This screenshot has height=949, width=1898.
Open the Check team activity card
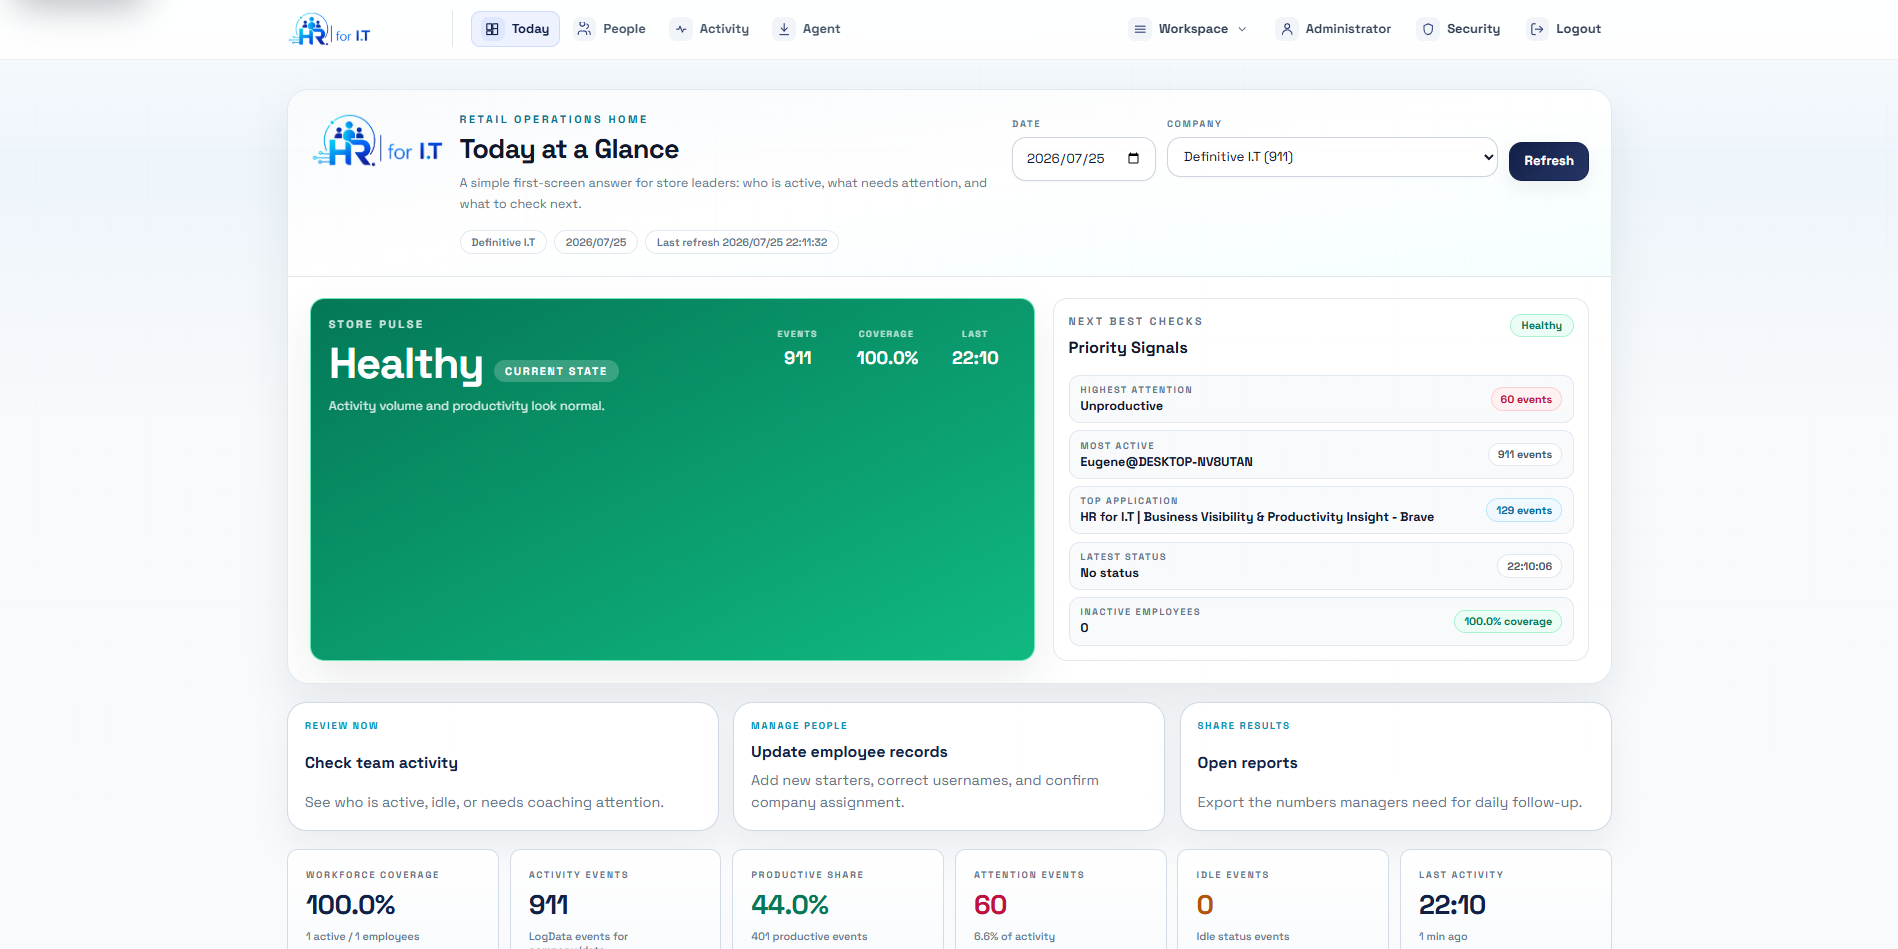pos(503,766)
